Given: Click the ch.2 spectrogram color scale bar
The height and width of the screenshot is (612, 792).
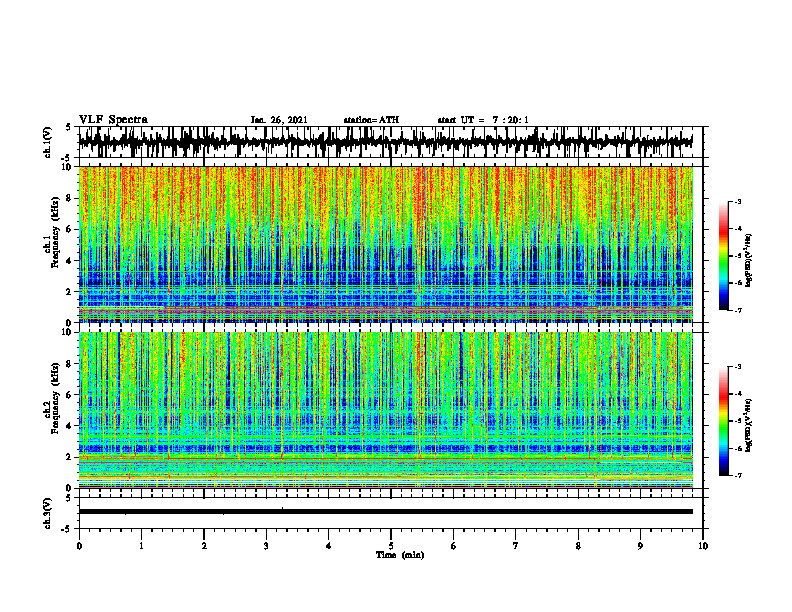Looking at the screenshot, I should 723,421.
